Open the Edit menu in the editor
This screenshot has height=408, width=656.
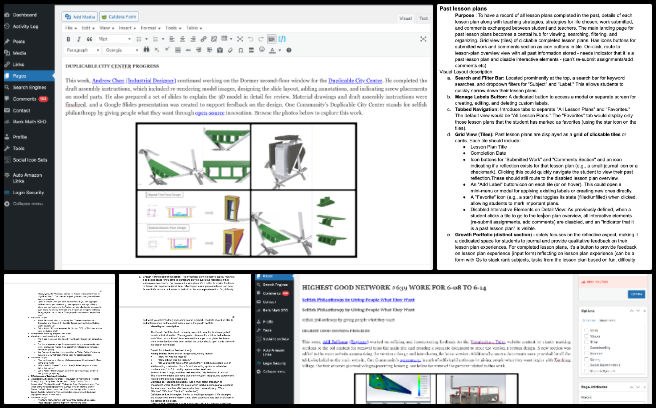87,28
